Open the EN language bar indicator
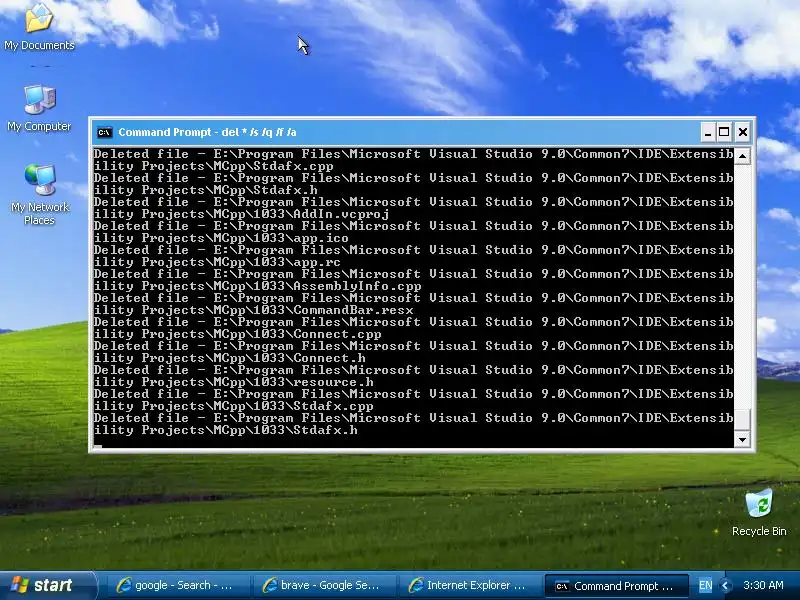 [705, 586]
